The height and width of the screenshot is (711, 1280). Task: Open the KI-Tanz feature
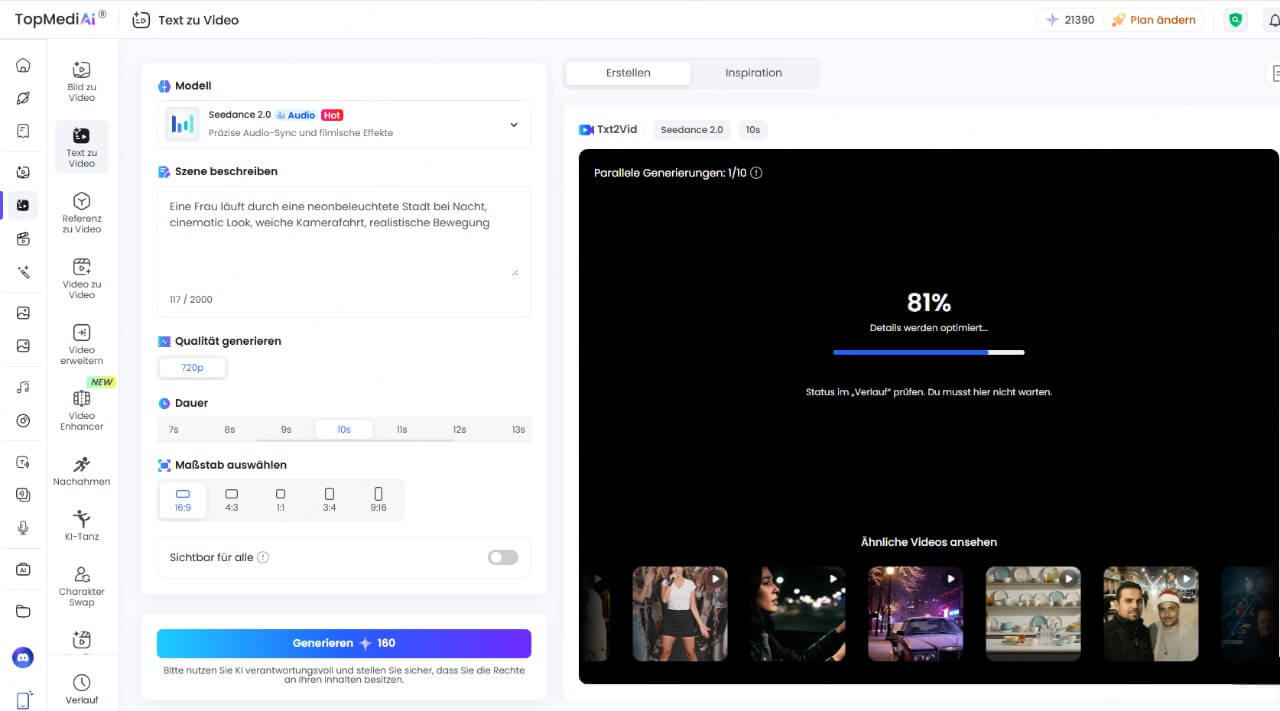point(82,525)
